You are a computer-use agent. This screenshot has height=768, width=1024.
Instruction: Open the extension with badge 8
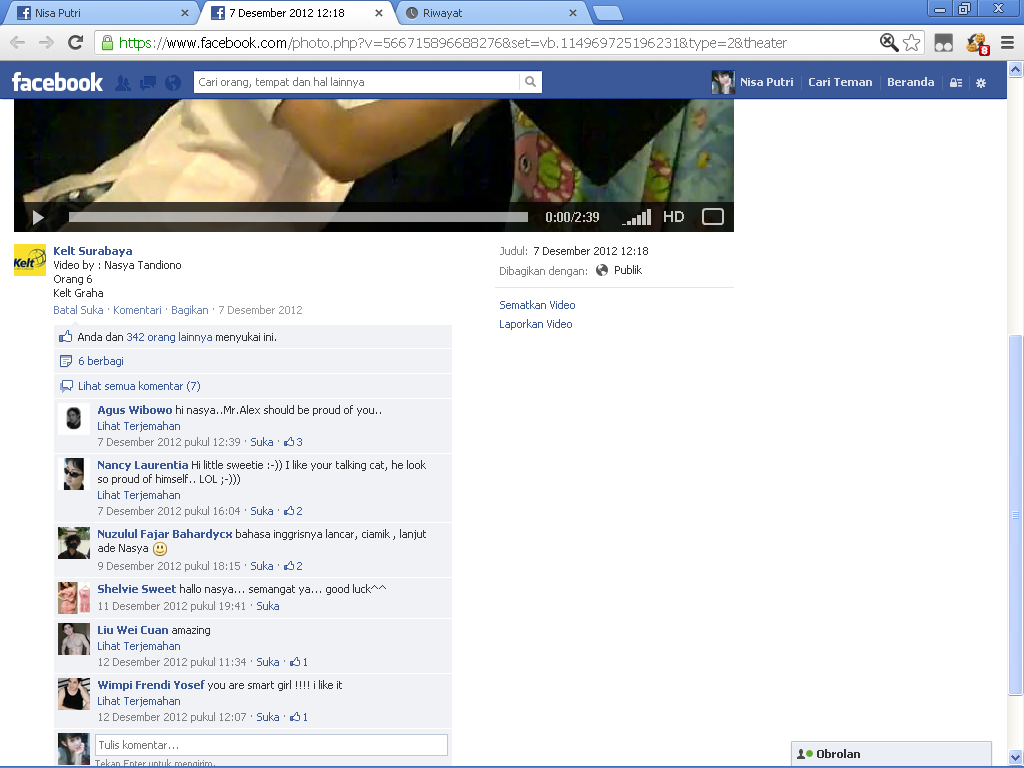point(978,43)
